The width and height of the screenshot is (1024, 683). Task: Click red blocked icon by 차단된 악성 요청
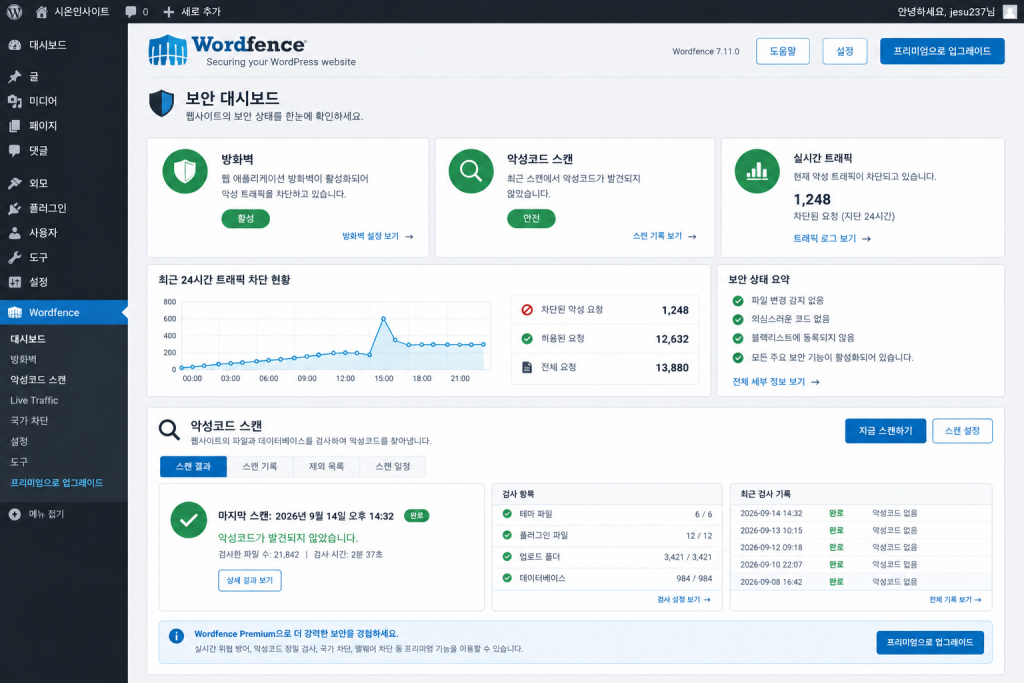pyautogui.click(x=527, y=310)
